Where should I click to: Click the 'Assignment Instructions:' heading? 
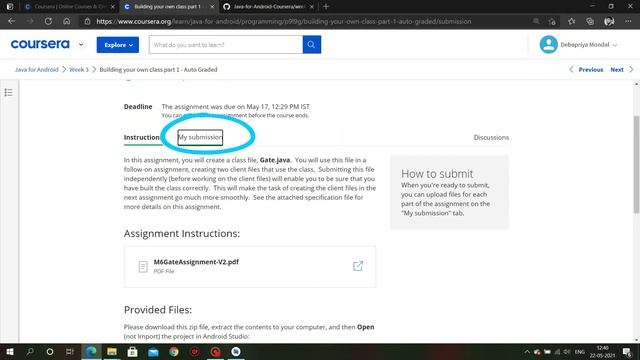pyautogui.click(x=182, y=233)
